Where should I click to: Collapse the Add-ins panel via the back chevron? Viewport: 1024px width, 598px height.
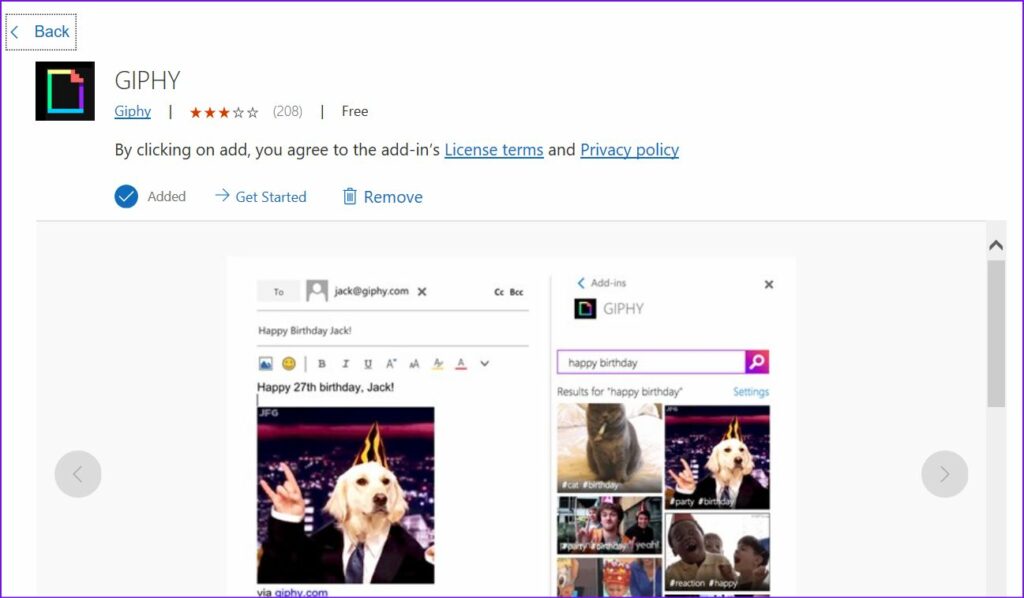coord(581,283)
